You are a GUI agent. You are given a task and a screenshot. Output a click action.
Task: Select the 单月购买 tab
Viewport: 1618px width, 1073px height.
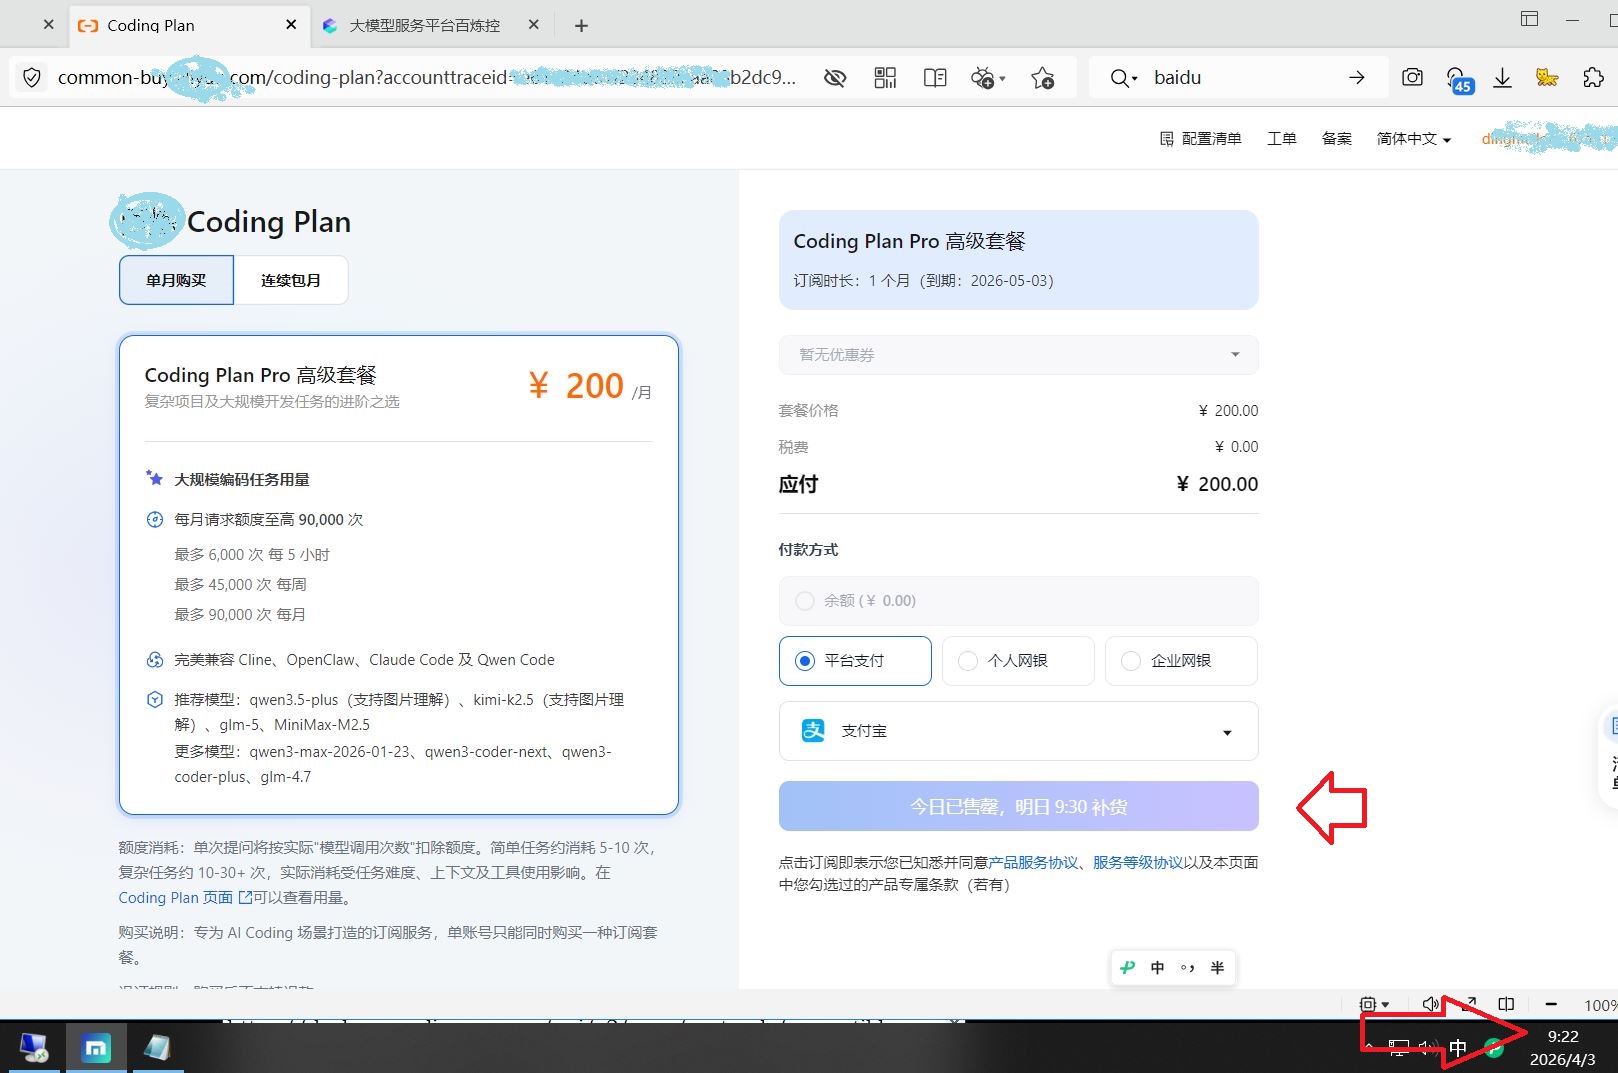point(176,280)
